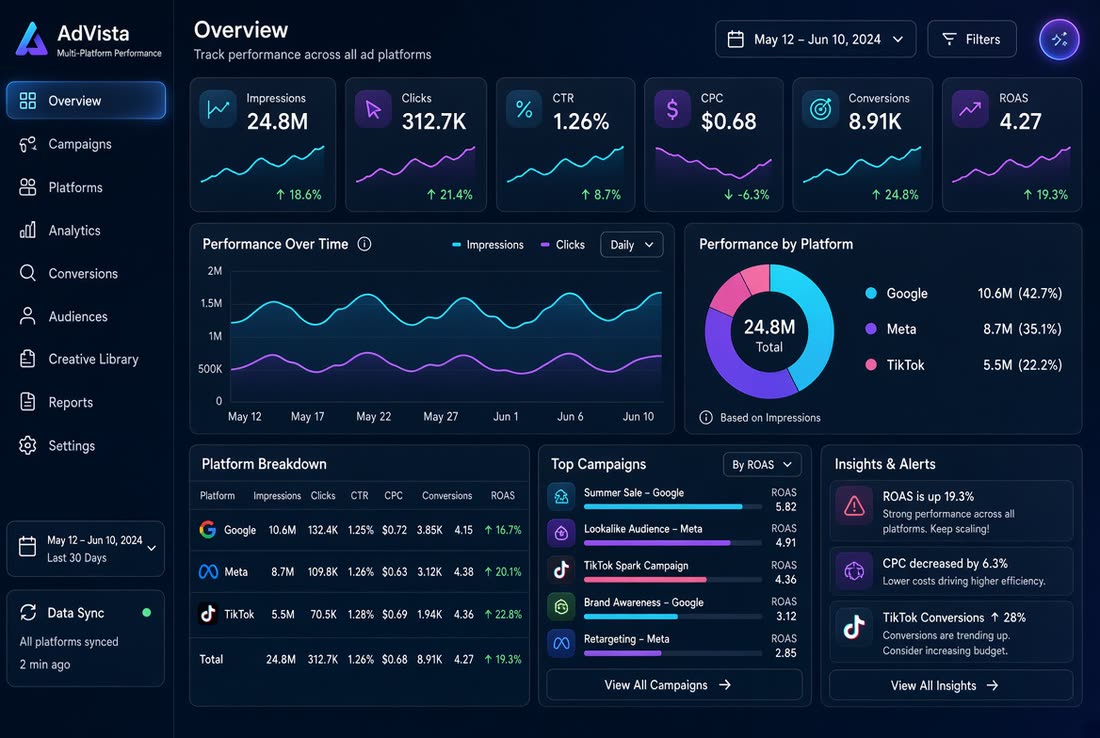1100x738 pixels.
Task: Open the Overview menu item
Action: [x=86, y=100]
